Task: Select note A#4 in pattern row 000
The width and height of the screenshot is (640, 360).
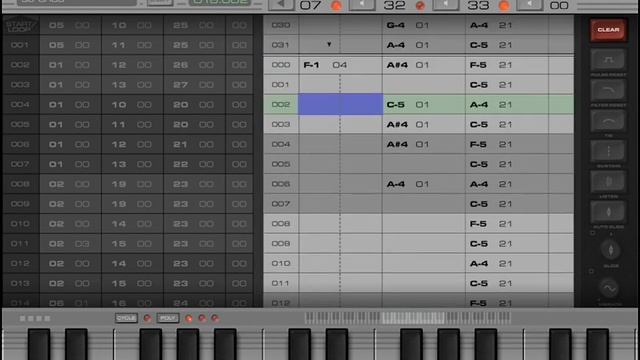Action: pos(397,65)
